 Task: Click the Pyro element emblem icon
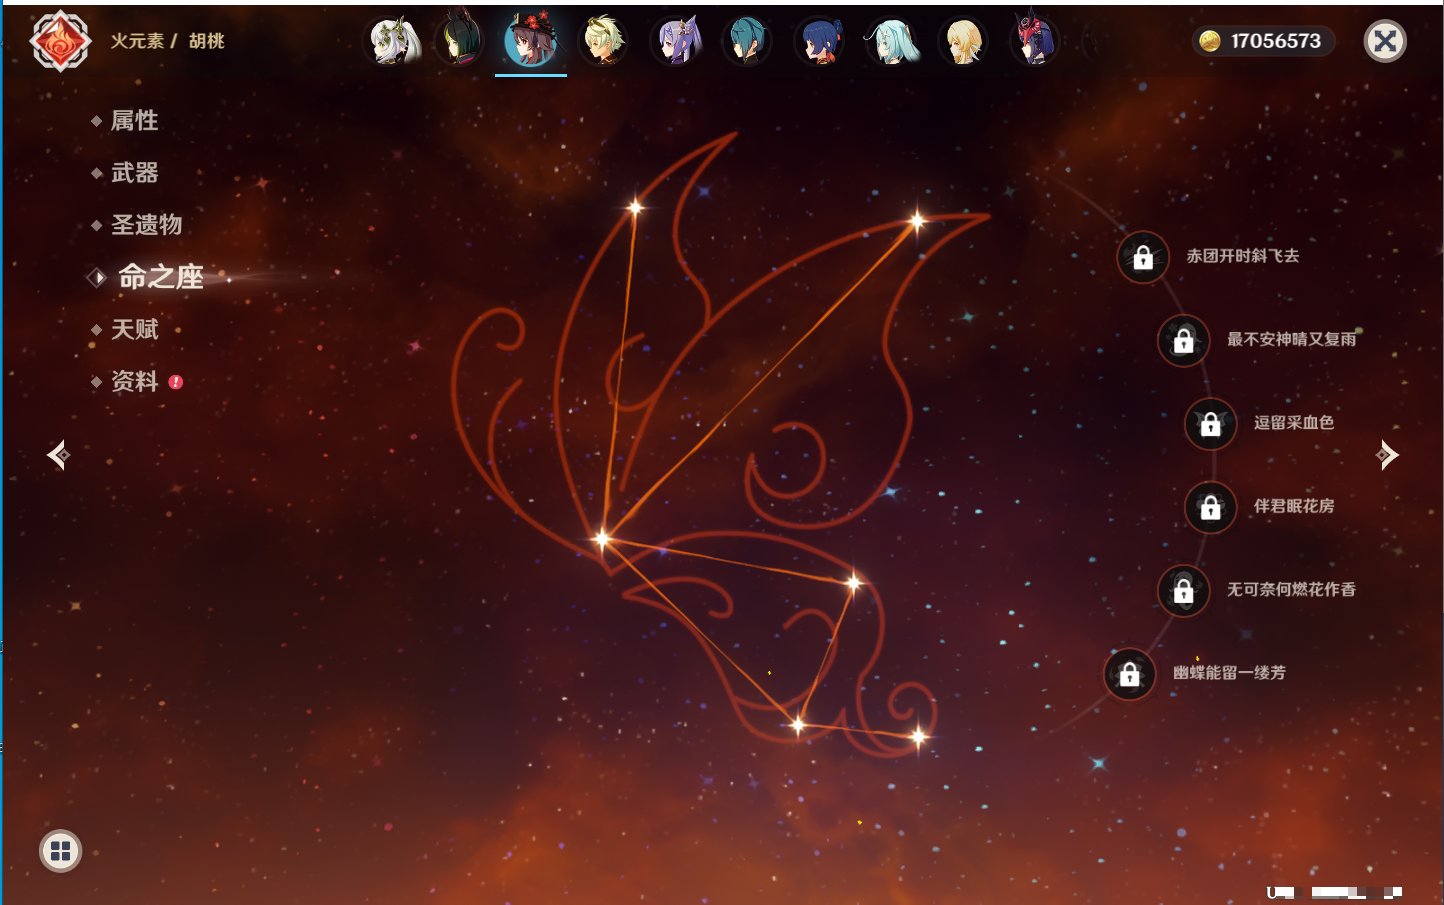(60, 41)
